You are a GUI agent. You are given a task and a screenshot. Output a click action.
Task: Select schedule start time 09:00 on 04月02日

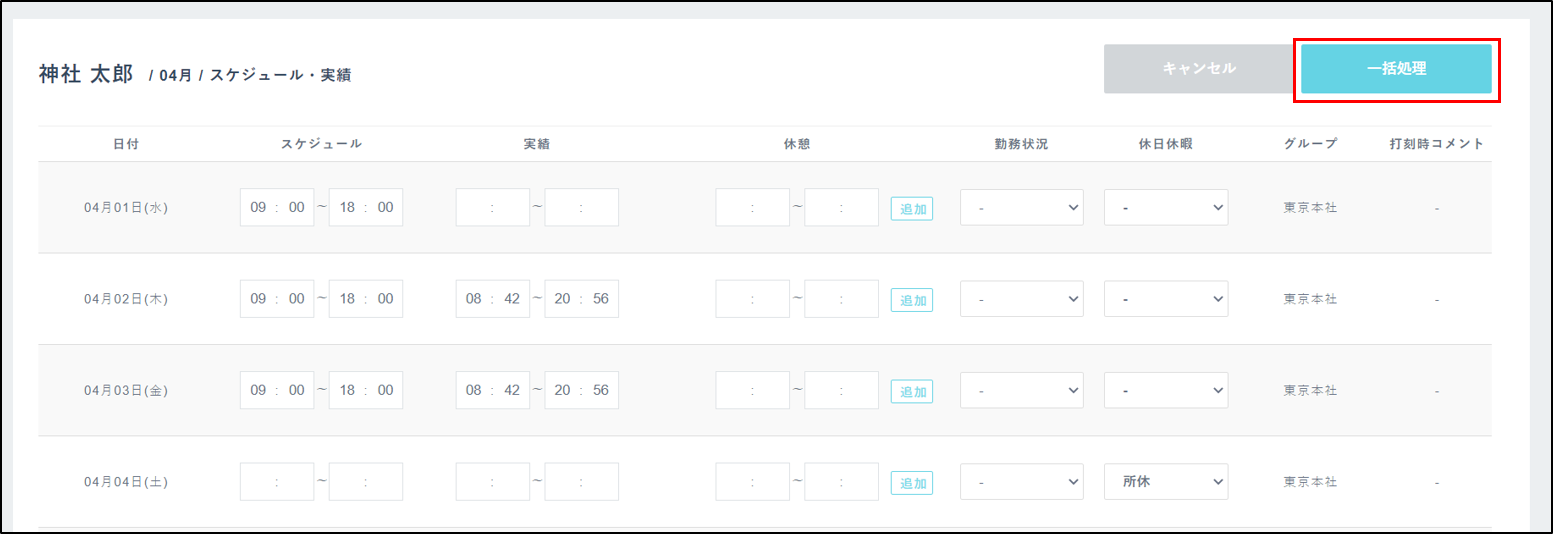[x=277, y=298]
